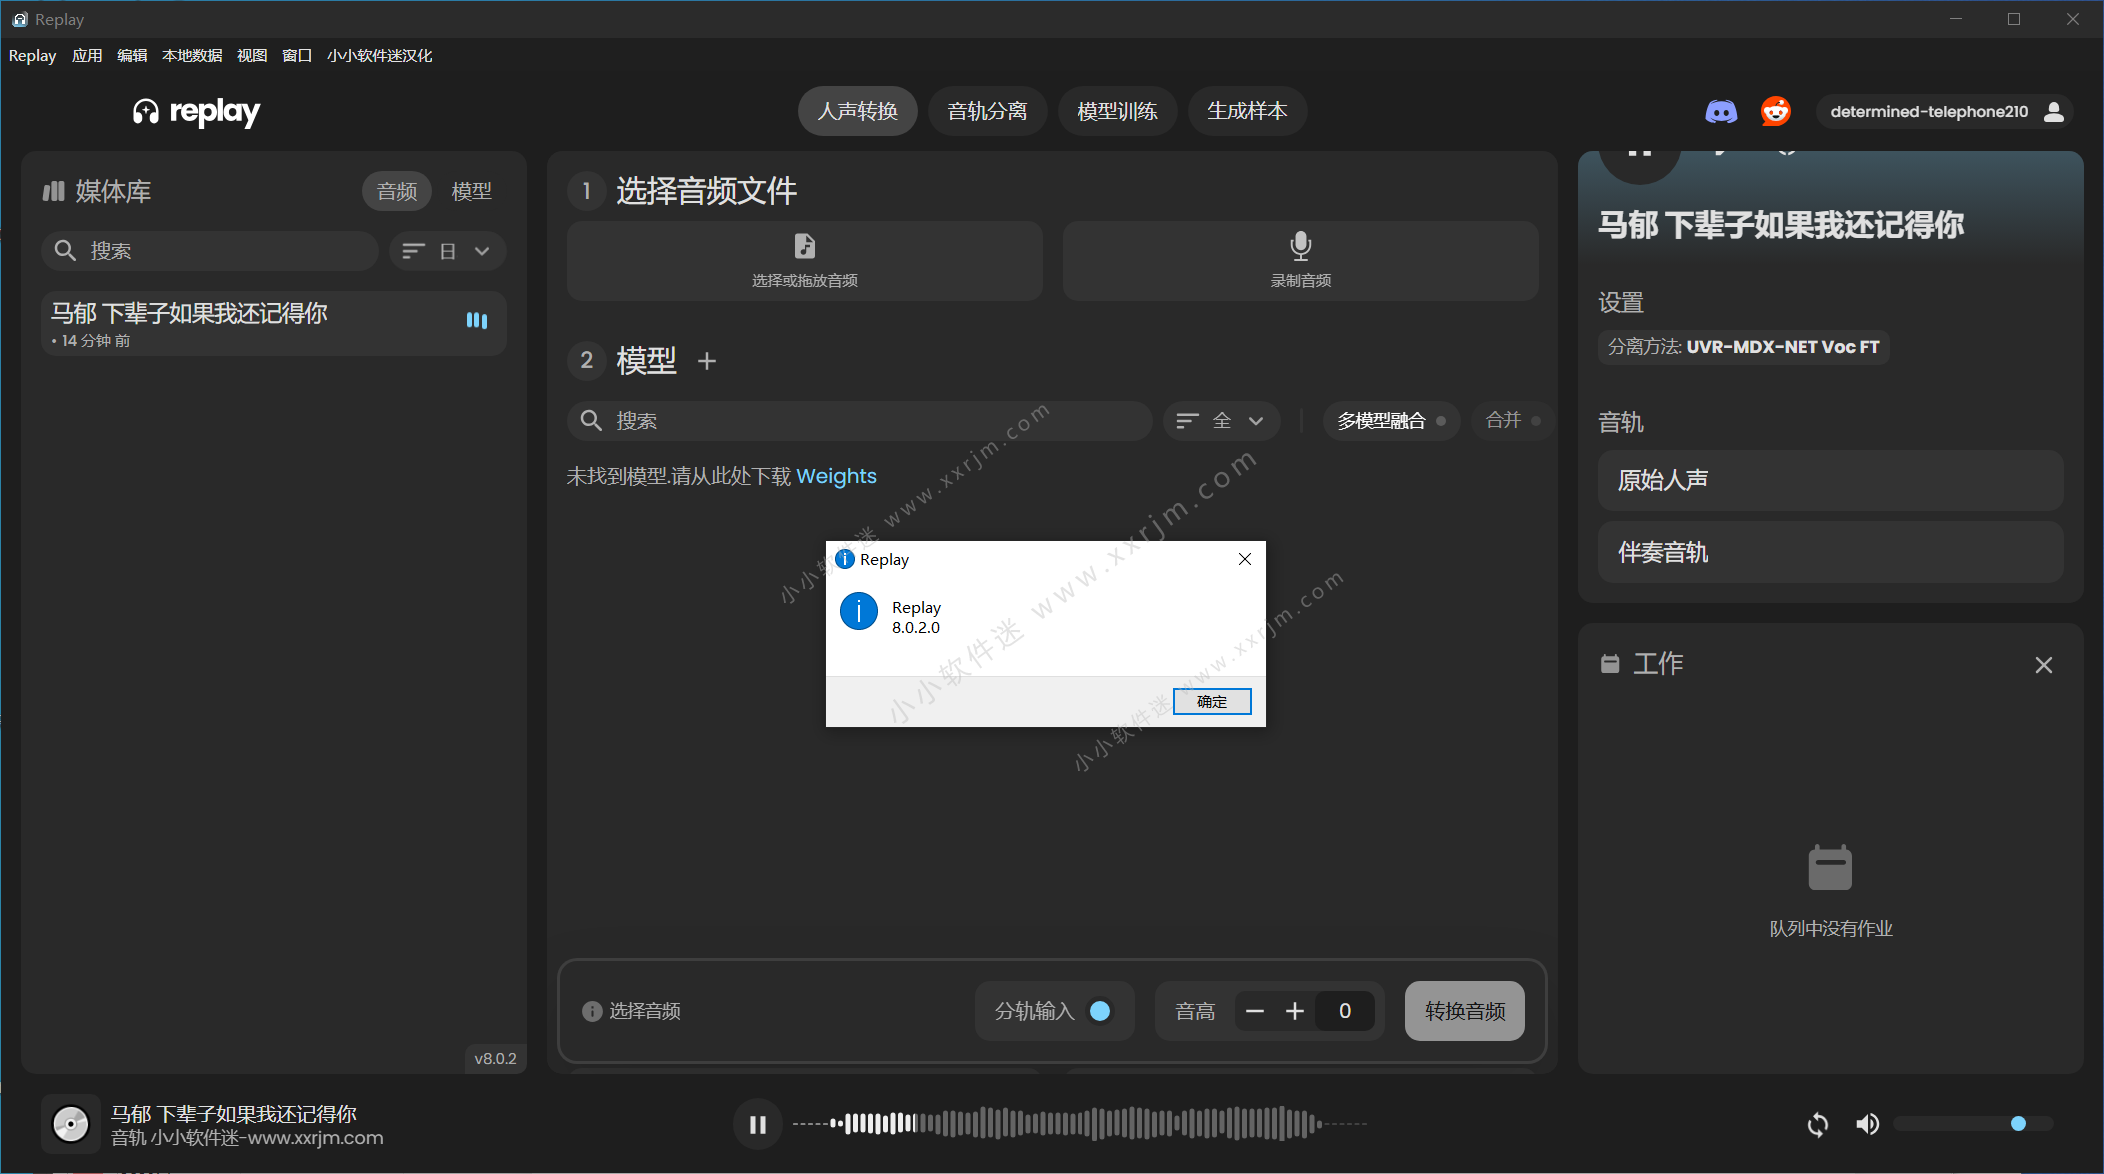Screen dimensions: 2104x1174
Task: Open the Replay menu
Action: [x=32, y=56]
